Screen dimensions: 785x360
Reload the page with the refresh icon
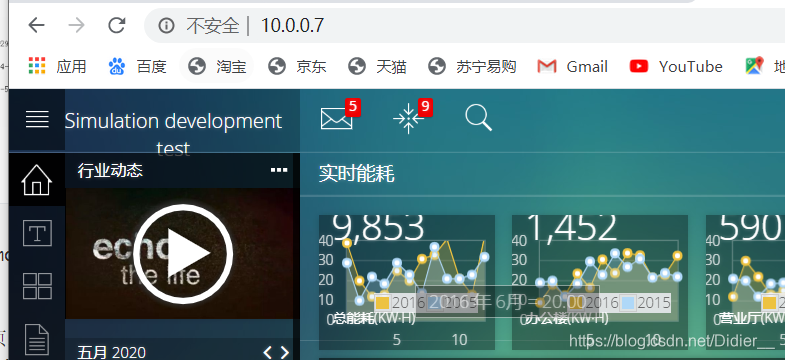117,25
